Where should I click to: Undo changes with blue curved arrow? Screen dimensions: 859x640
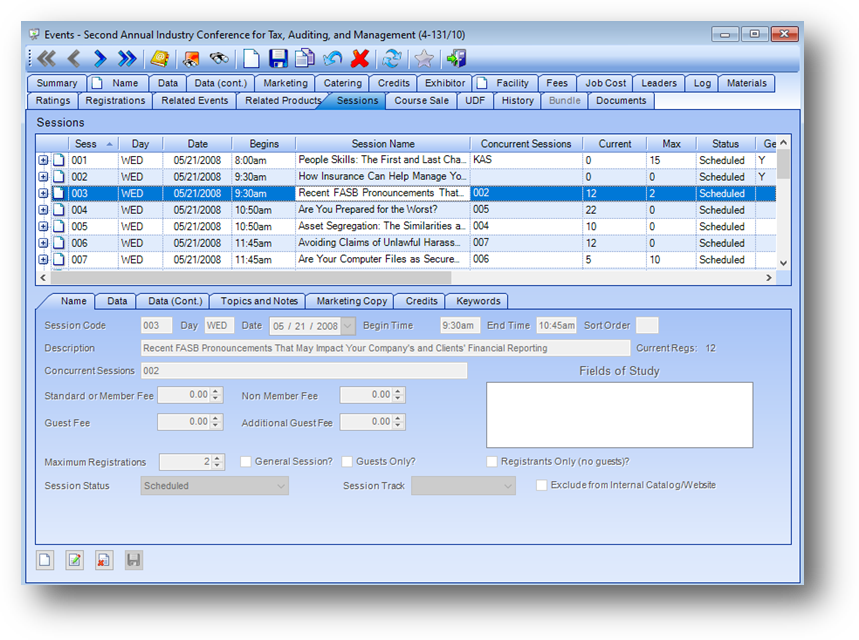[332, 58]
